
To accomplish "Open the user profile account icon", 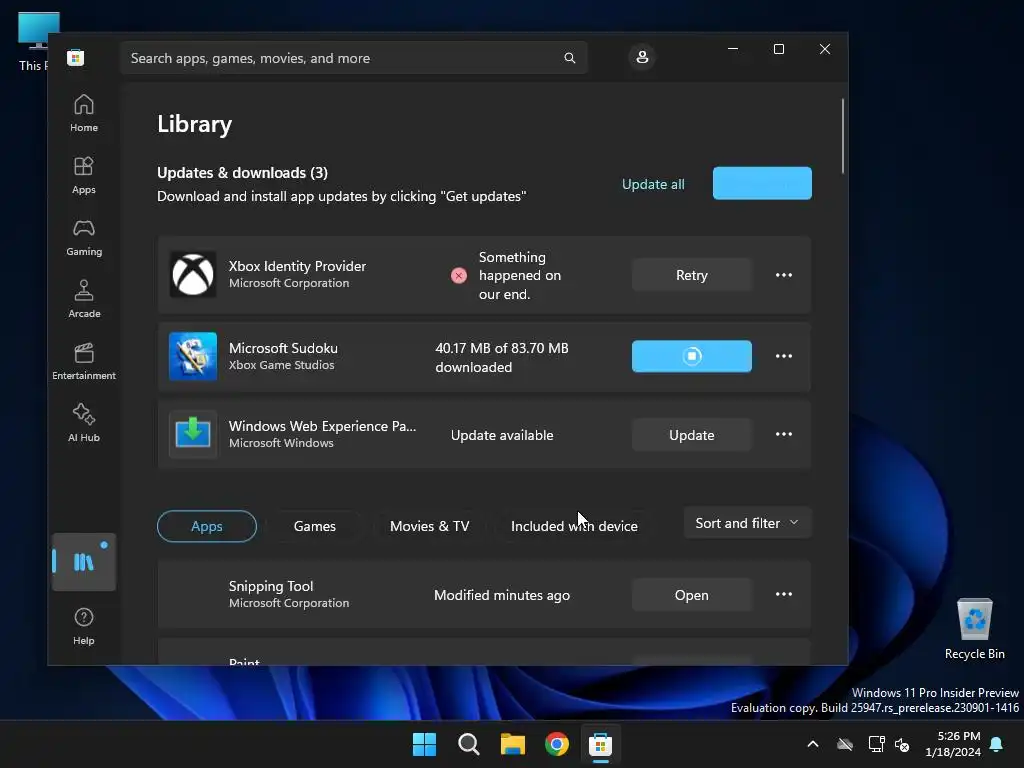I will (x=642, y=57).
